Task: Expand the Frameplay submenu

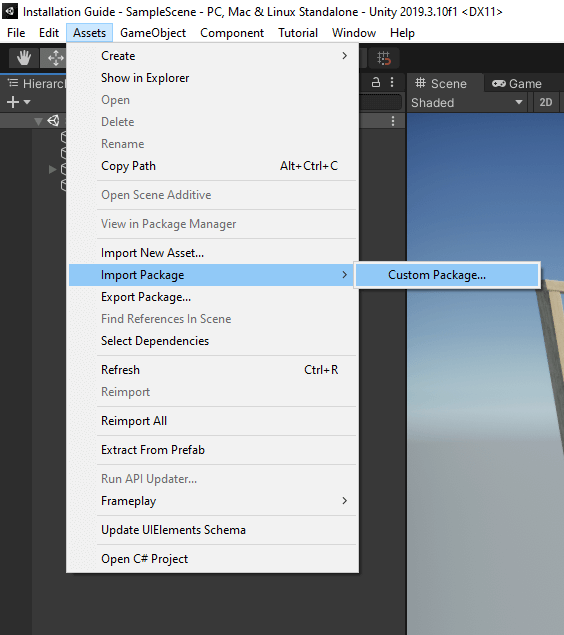Action: pos(213,501)
